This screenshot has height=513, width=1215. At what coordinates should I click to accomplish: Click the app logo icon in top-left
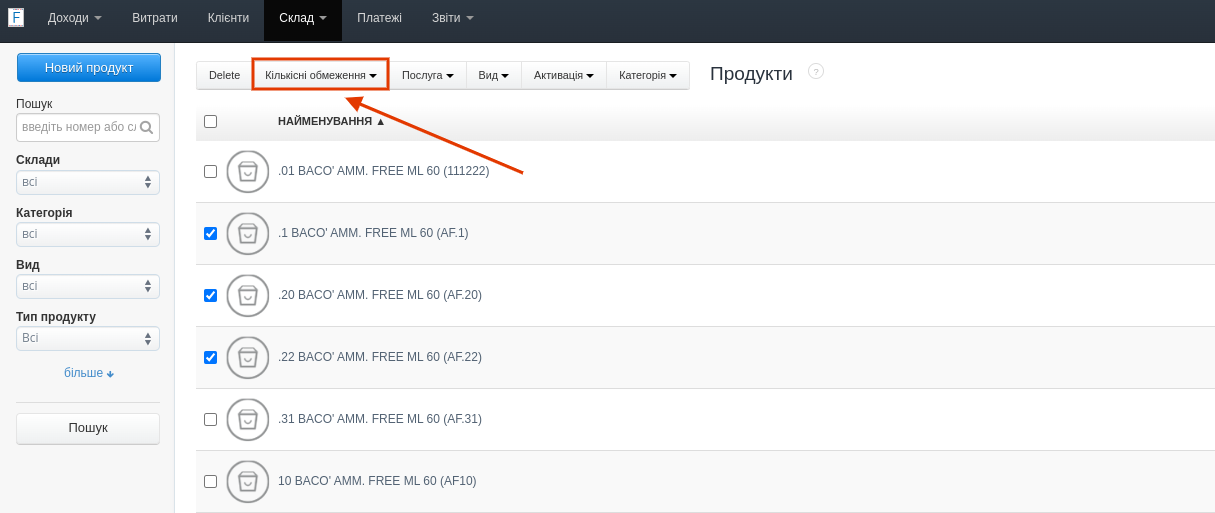16,17
